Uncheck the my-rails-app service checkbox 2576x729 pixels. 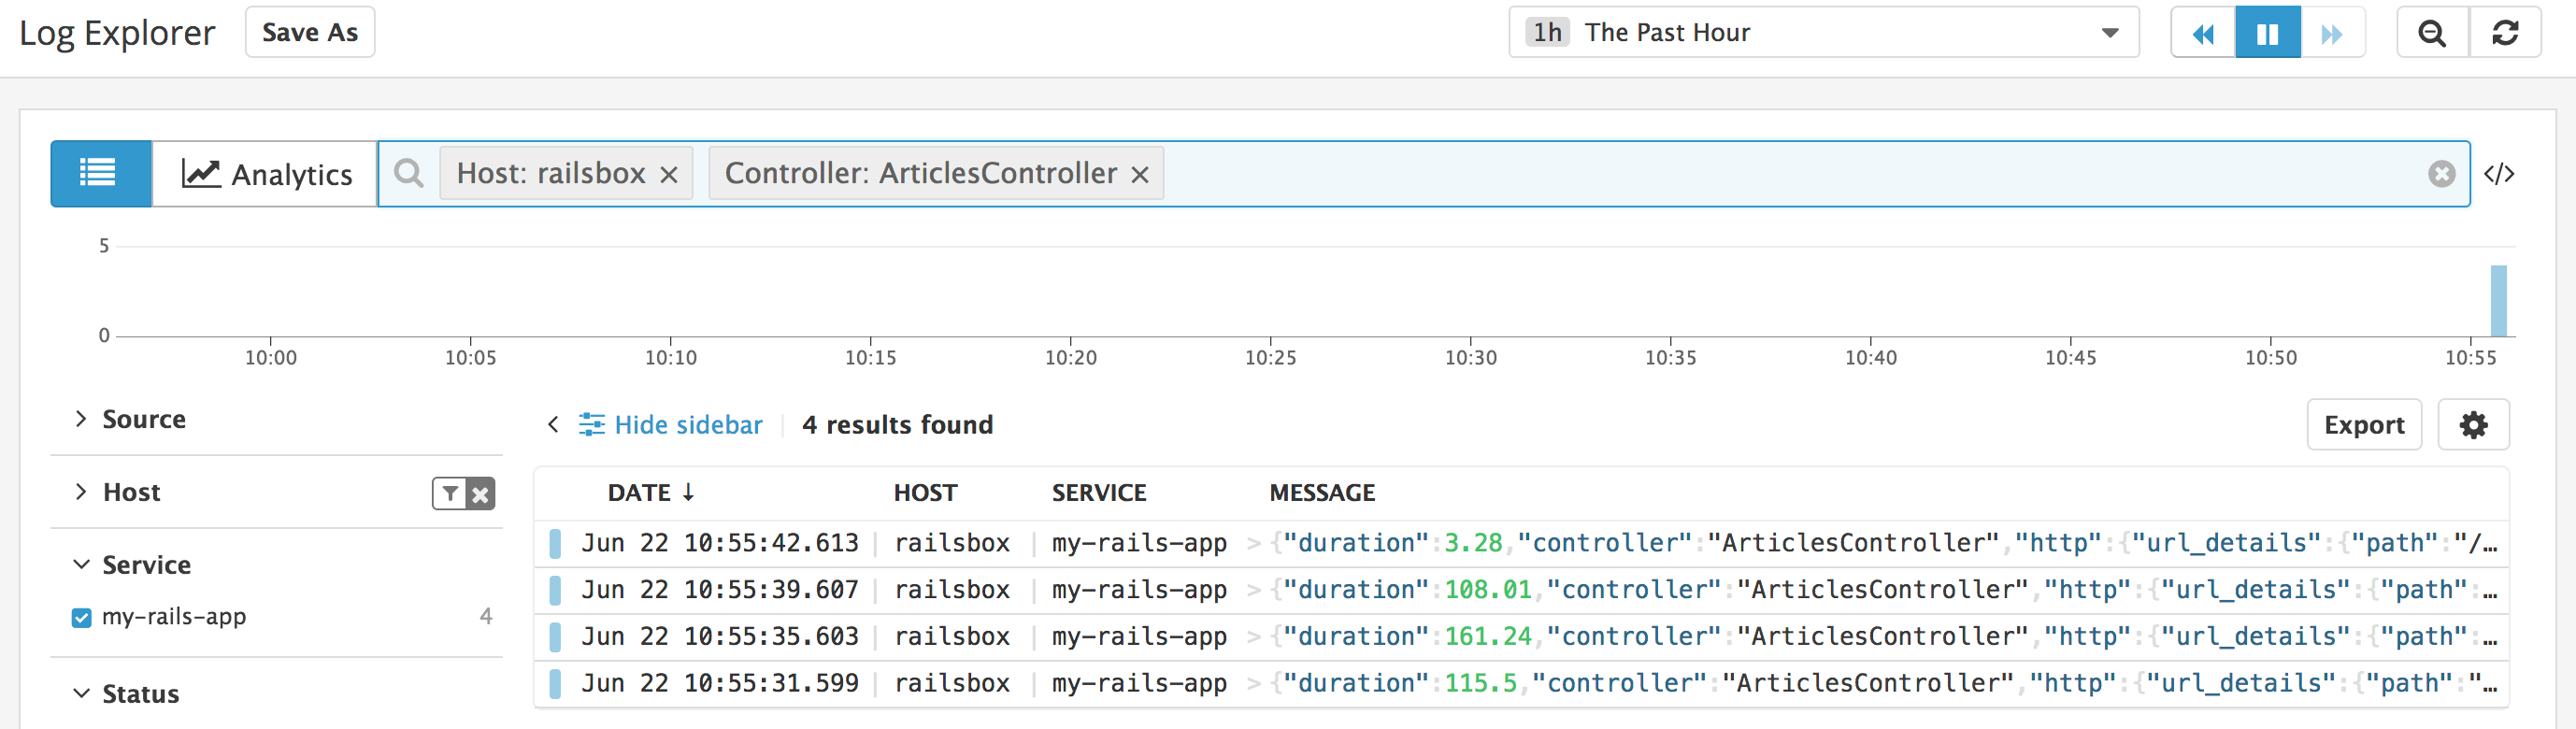tap(82, 617)
